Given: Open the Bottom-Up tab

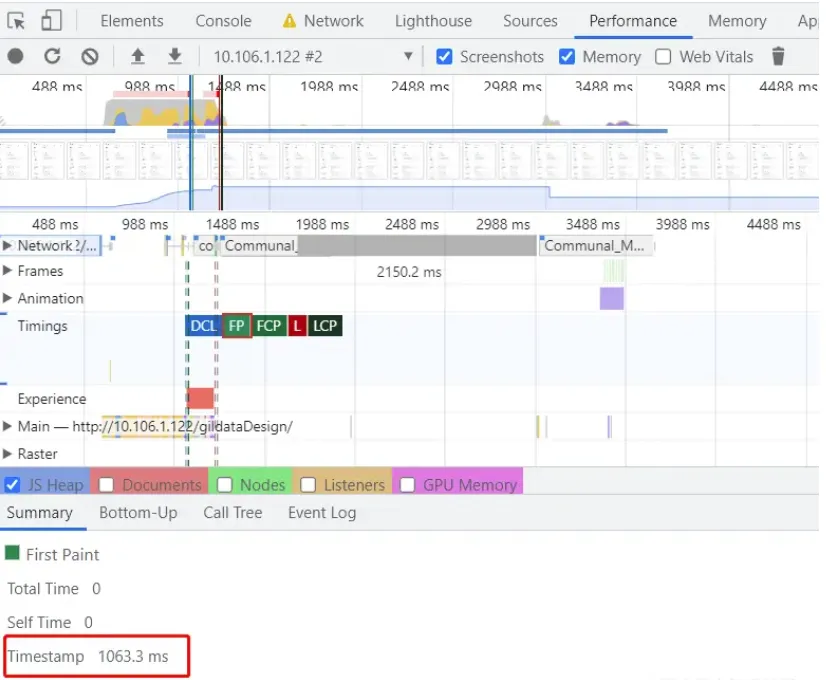Looking at the screenshot, I should click(x=138, y=513).
